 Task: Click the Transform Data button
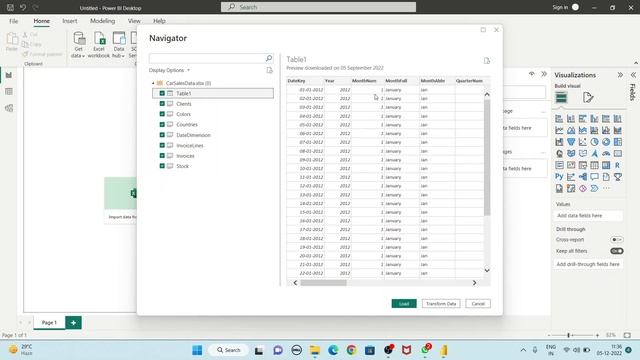441,304
